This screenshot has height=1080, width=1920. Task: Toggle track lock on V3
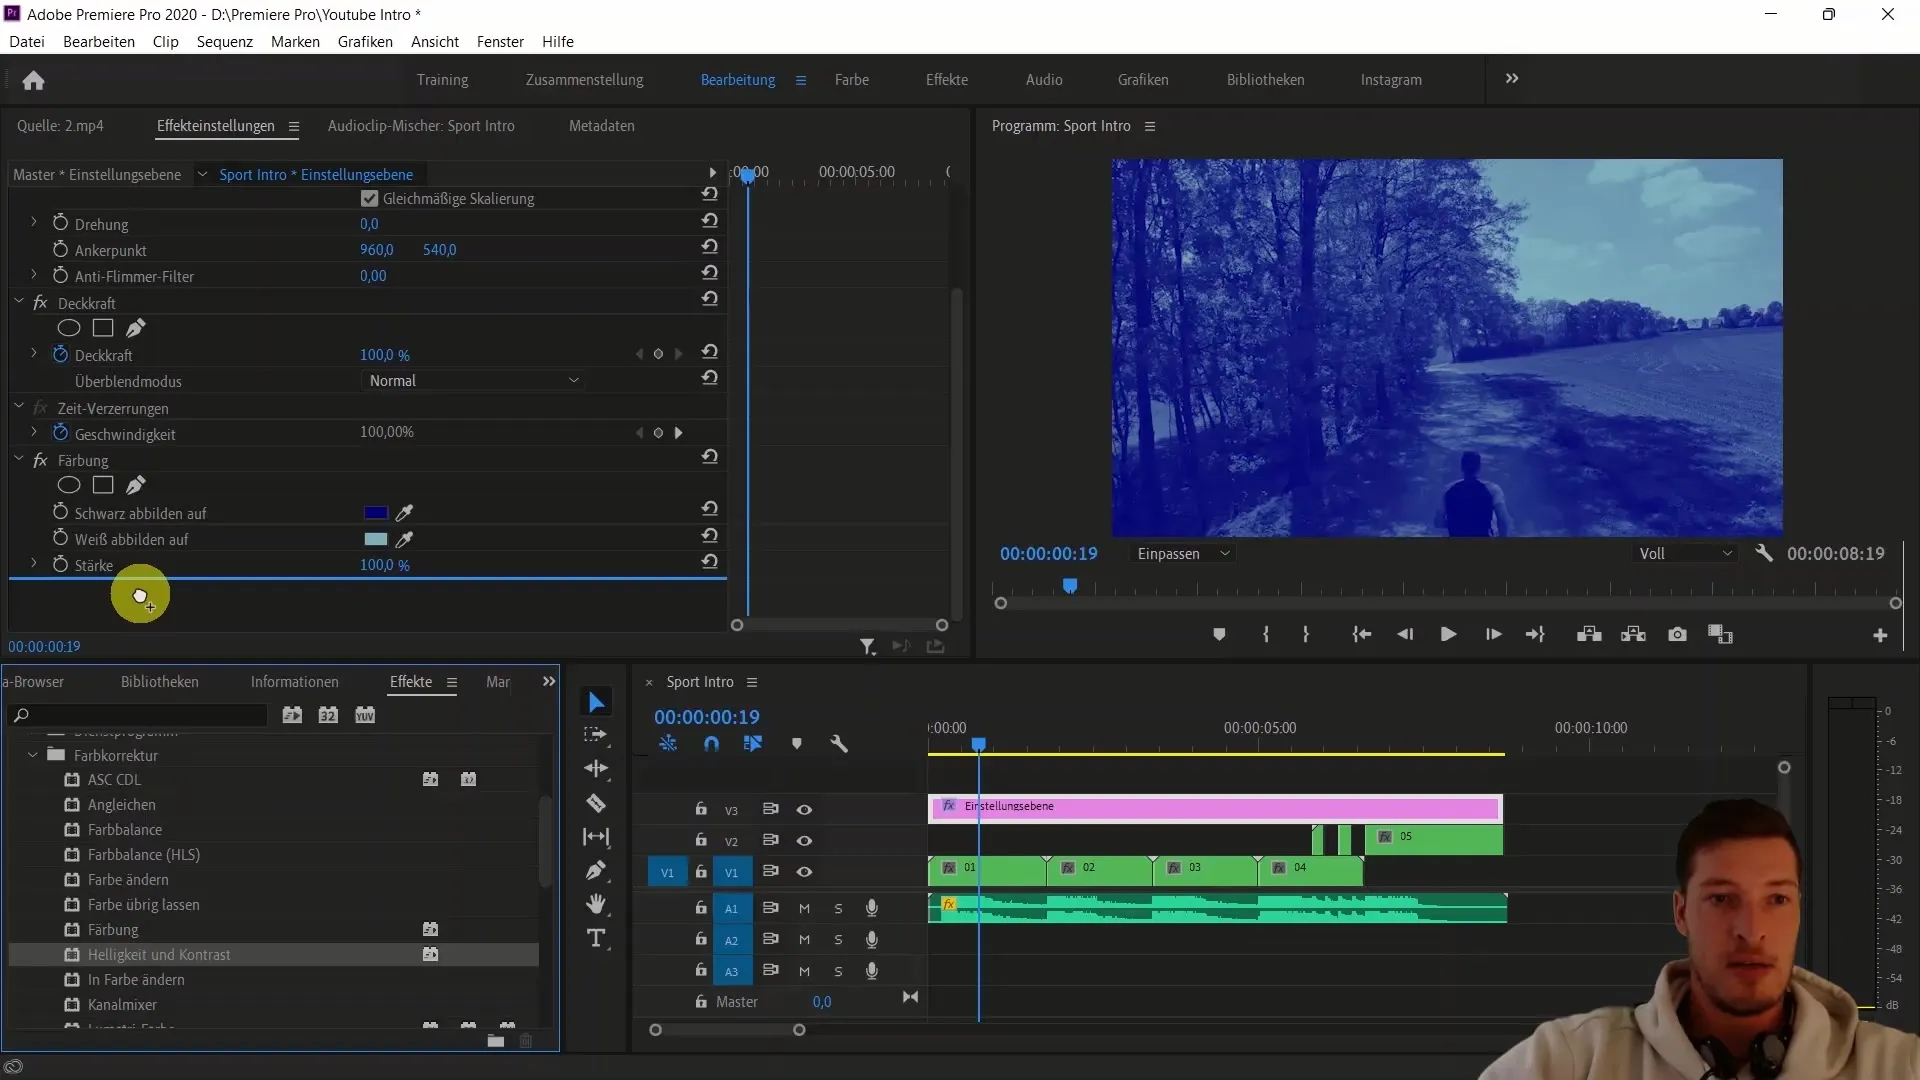701,809
